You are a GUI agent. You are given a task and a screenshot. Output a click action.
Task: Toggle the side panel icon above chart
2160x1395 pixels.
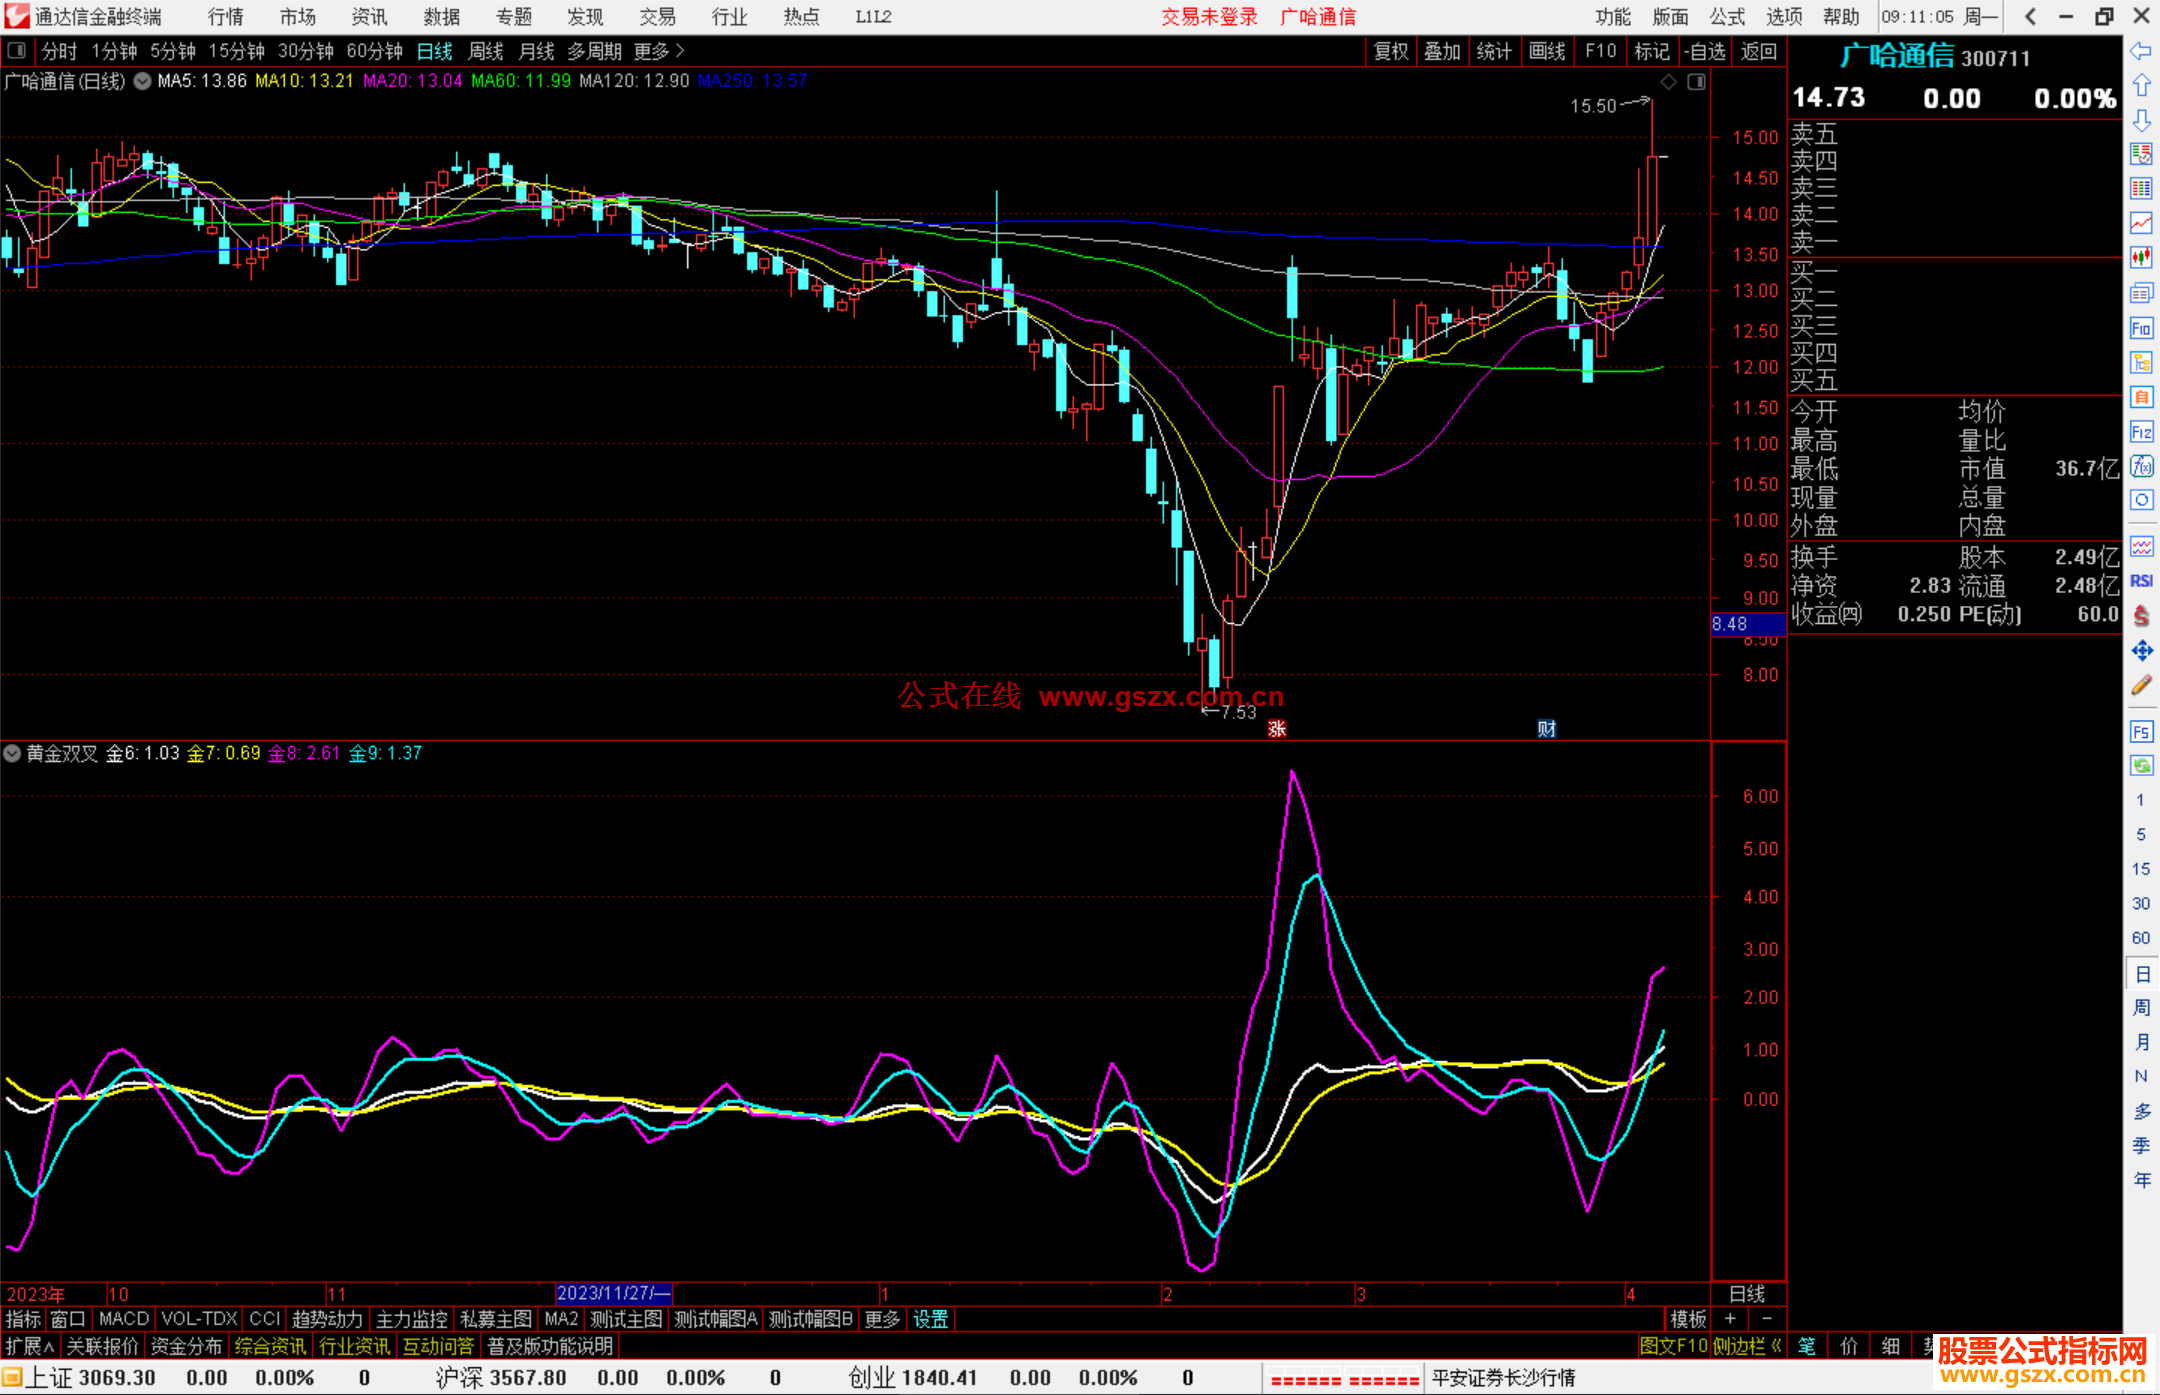click(x=1696, y=82)
